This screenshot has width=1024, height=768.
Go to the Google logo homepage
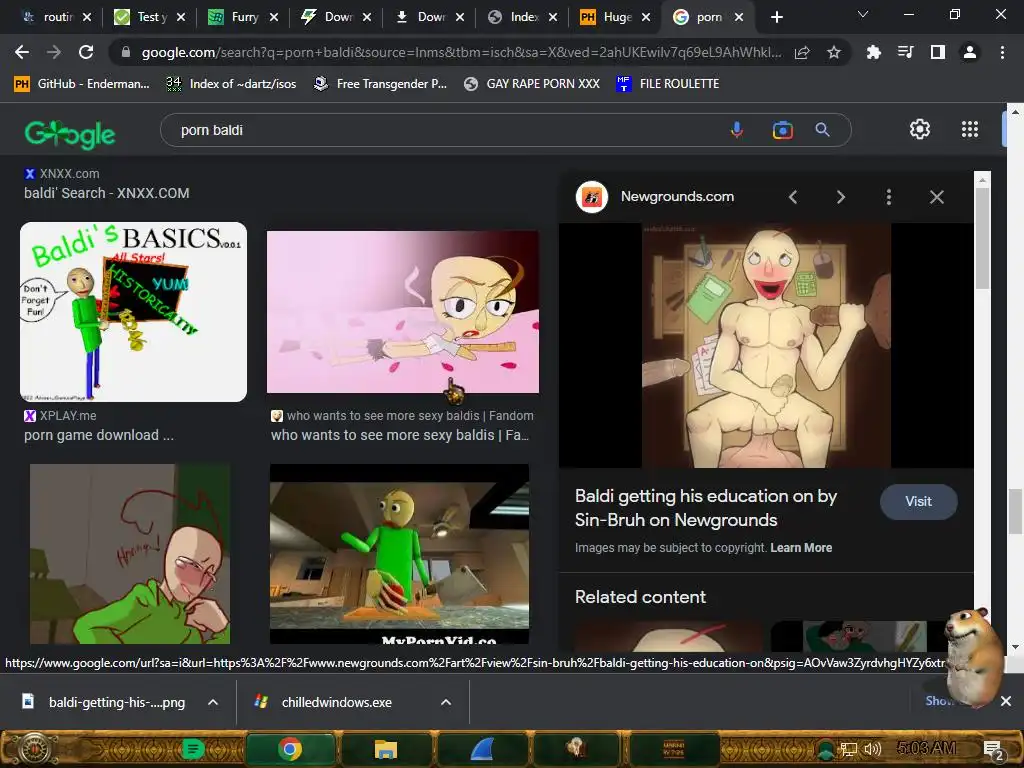point(70,134)
